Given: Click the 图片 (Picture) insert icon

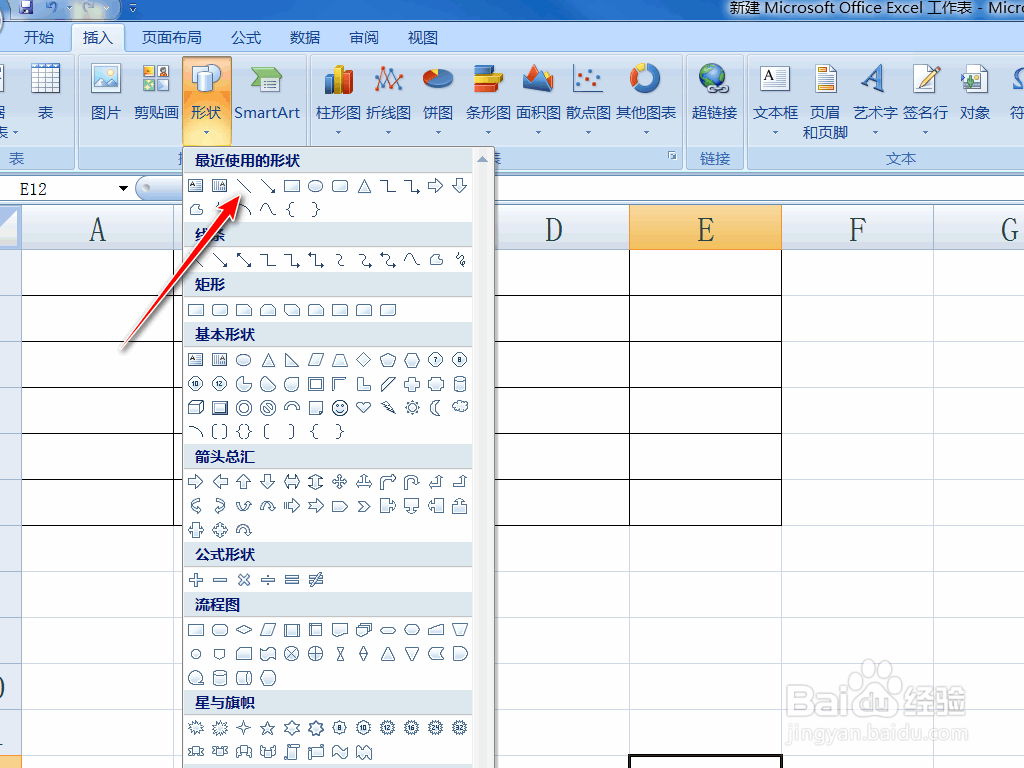Looking at the screenshot, I should pyautogui.click(x=105, y=92).
